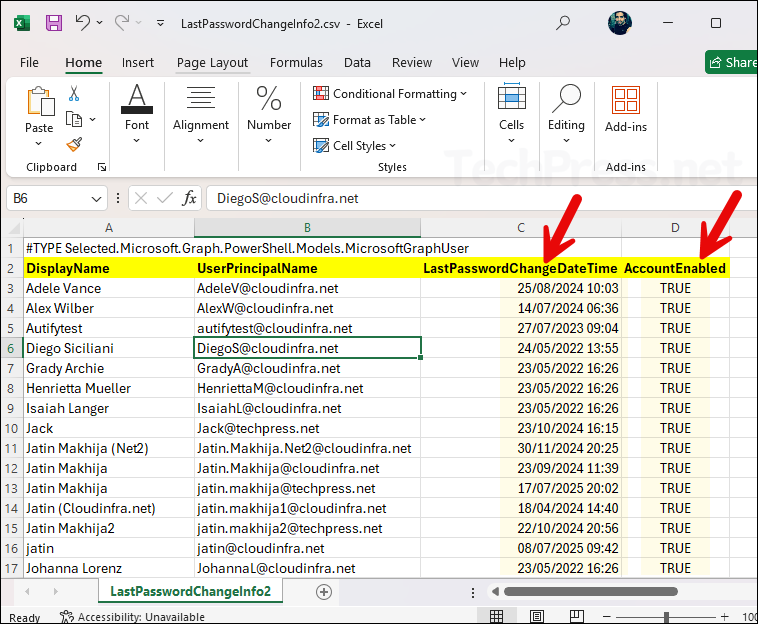Viewport: 758px width, 624px height.
Task: Click the Cancel X formula icon
Action: (x=141, y=198)
